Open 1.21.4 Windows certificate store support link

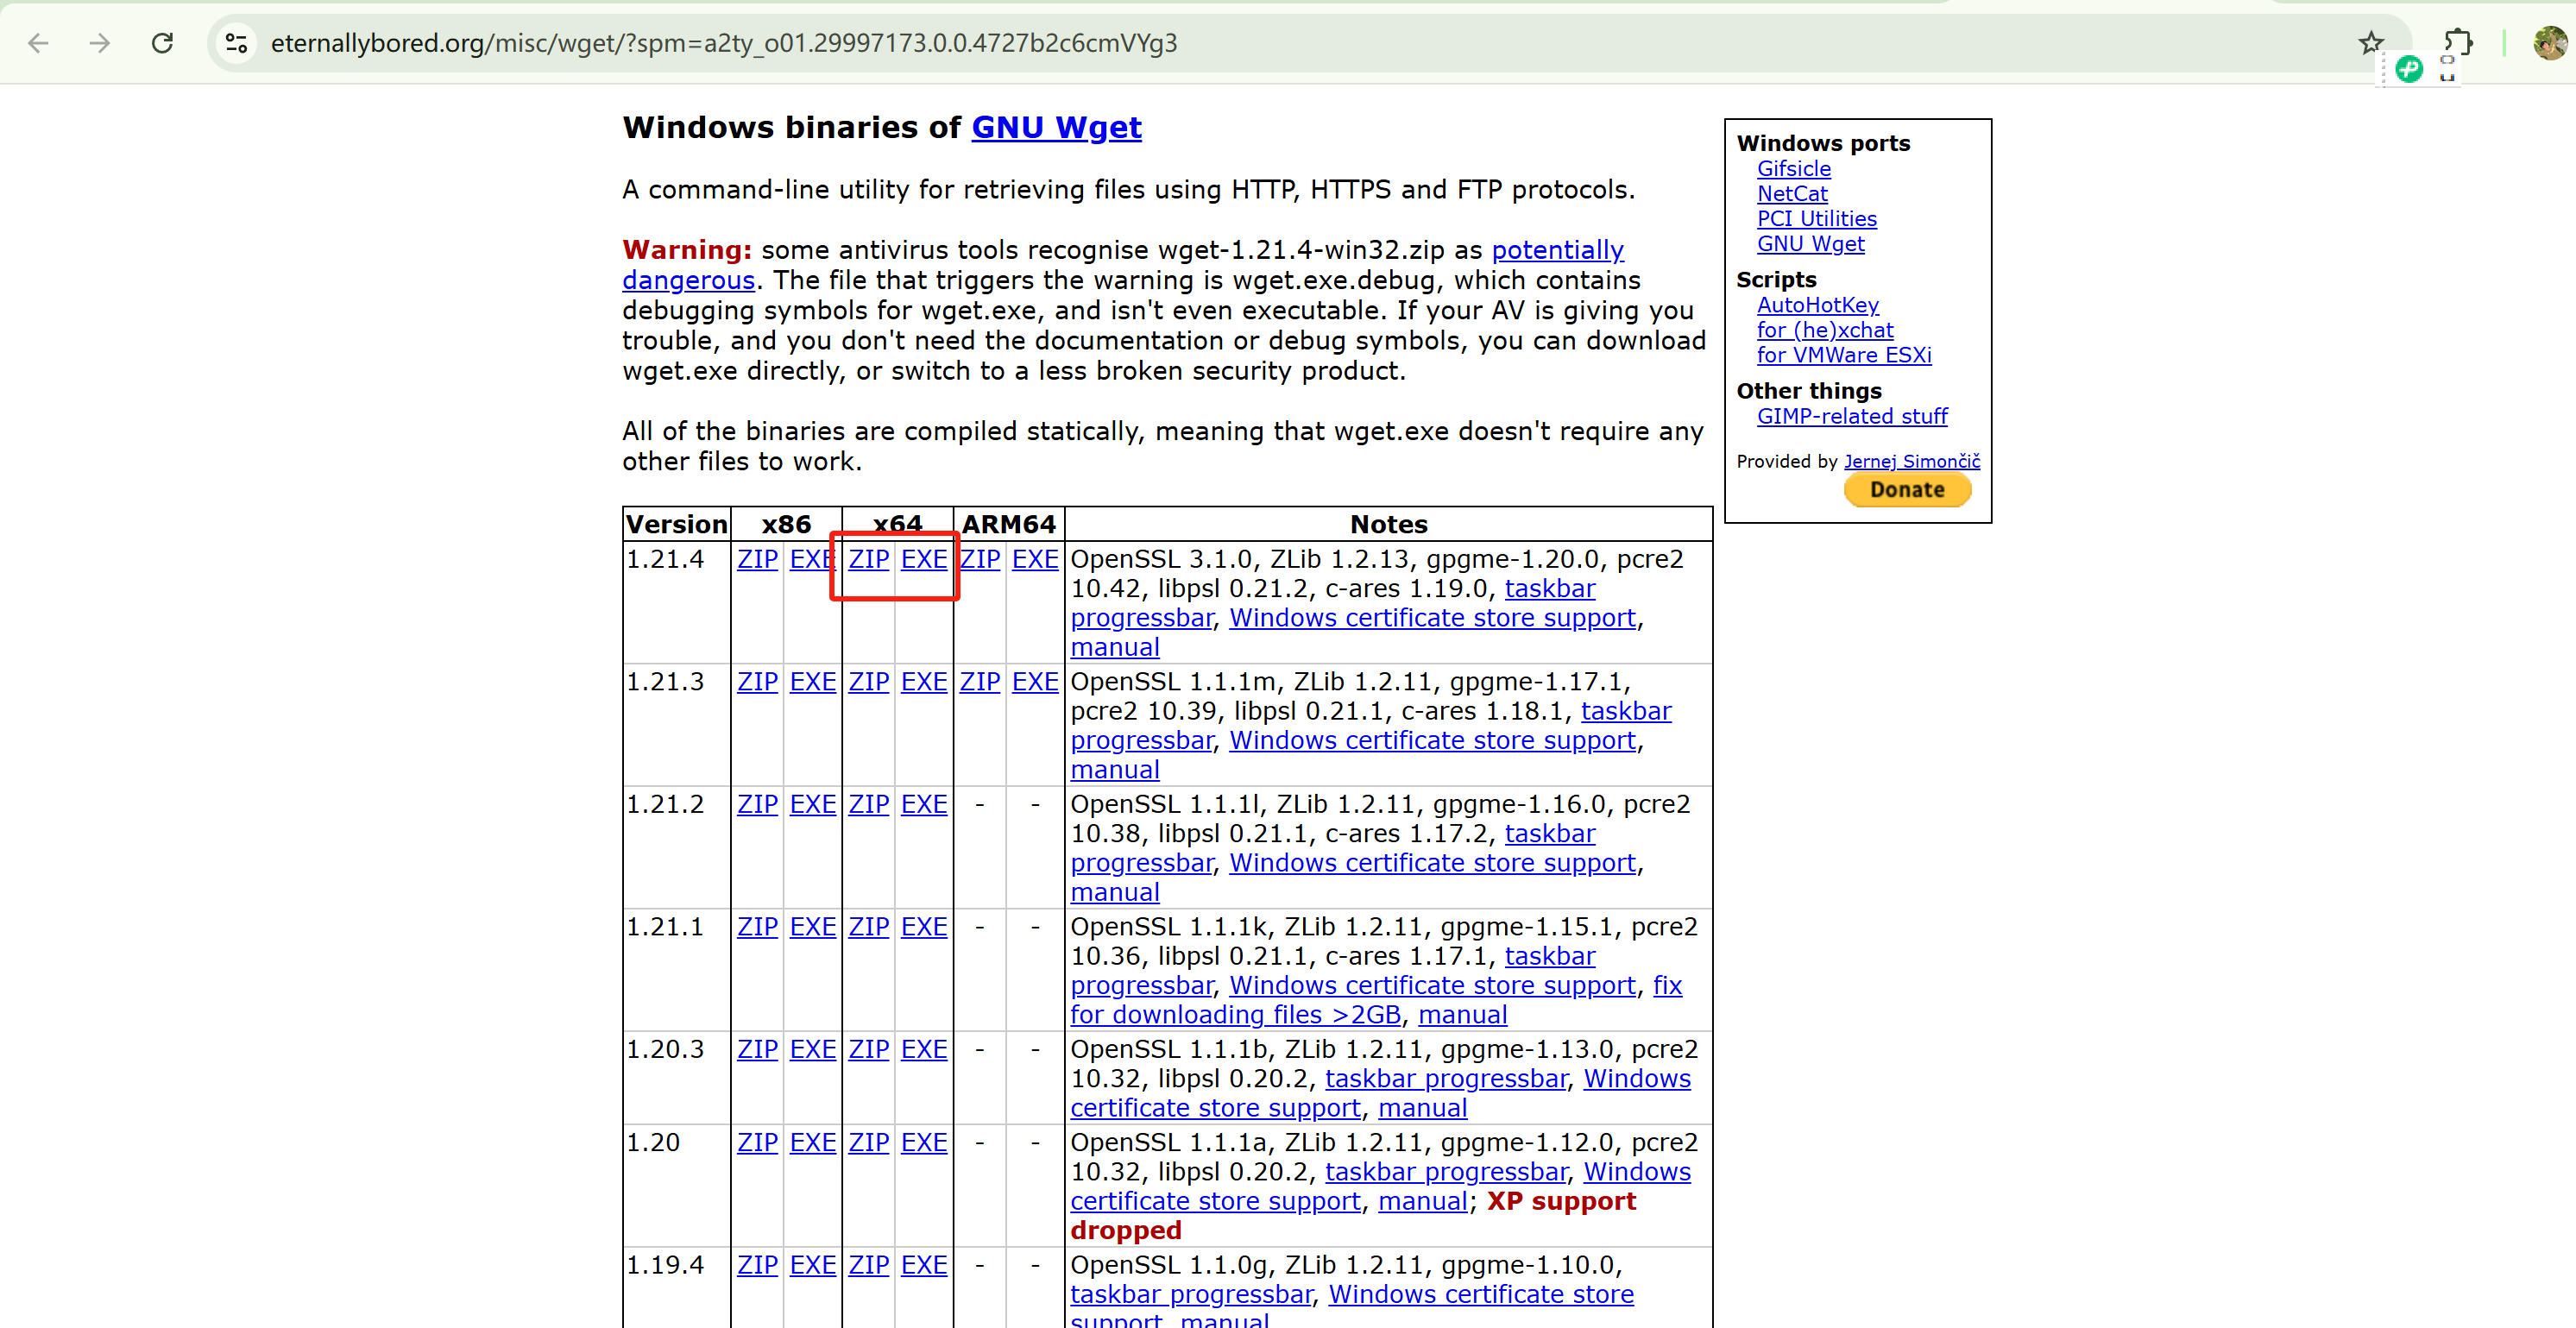tap(1432, 618)
